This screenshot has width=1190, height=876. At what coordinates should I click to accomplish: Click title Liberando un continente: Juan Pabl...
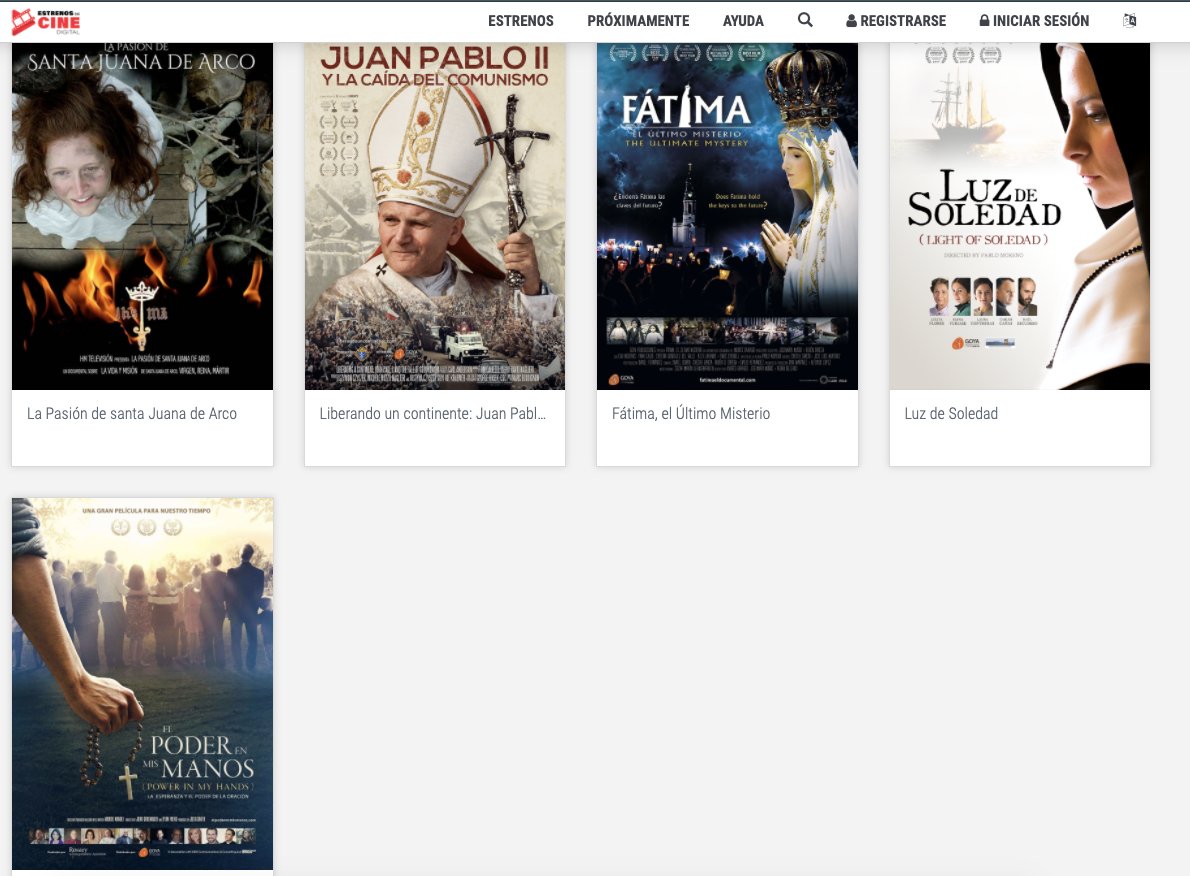point(433,414)
